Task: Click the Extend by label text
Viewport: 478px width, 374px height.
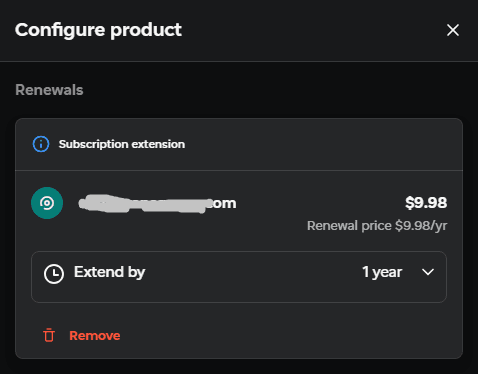Action: (x=109, y=272)
